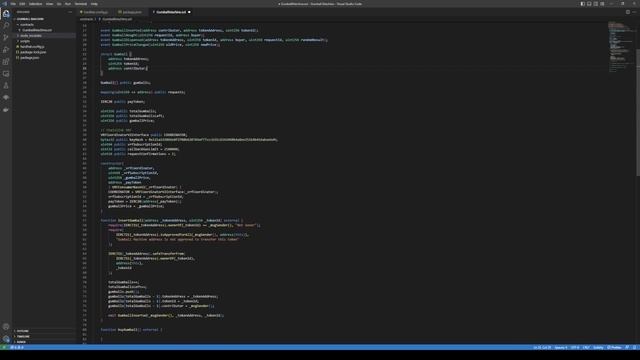Open the Run and Debug view

(6, 50)
